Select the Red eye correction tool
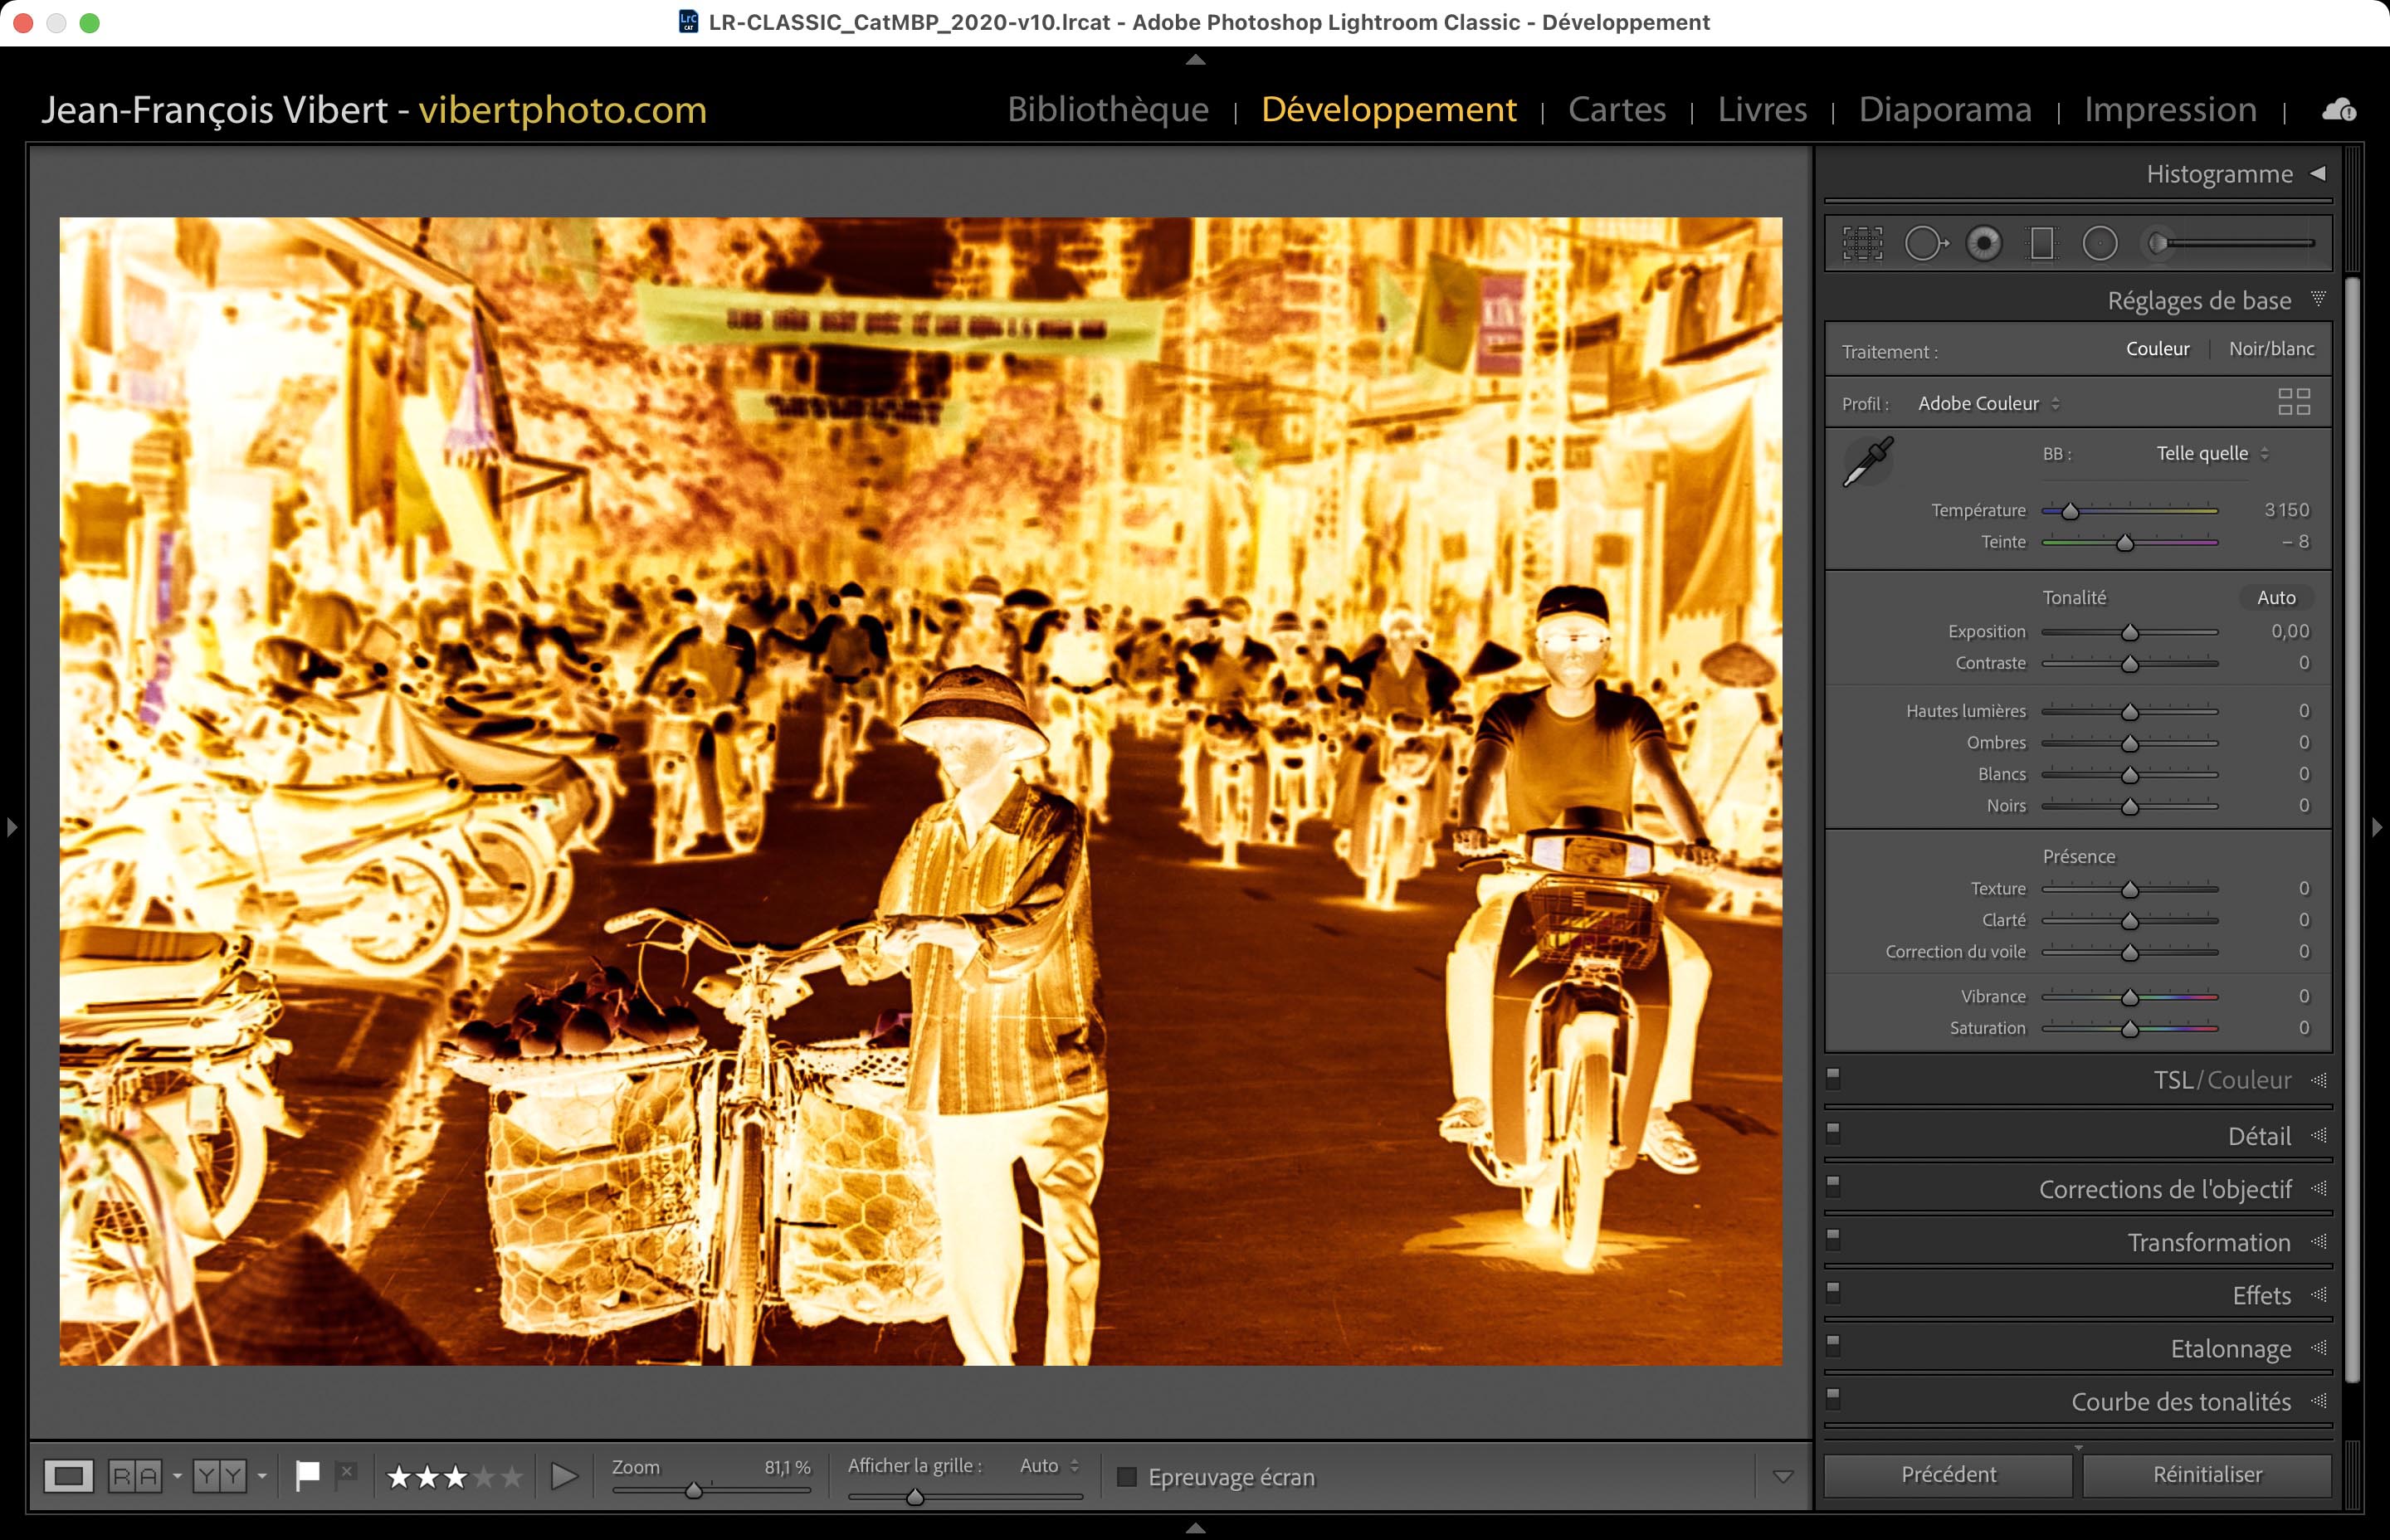The width and height of the screenshot is (2390, 1540). click(1984, 243)
